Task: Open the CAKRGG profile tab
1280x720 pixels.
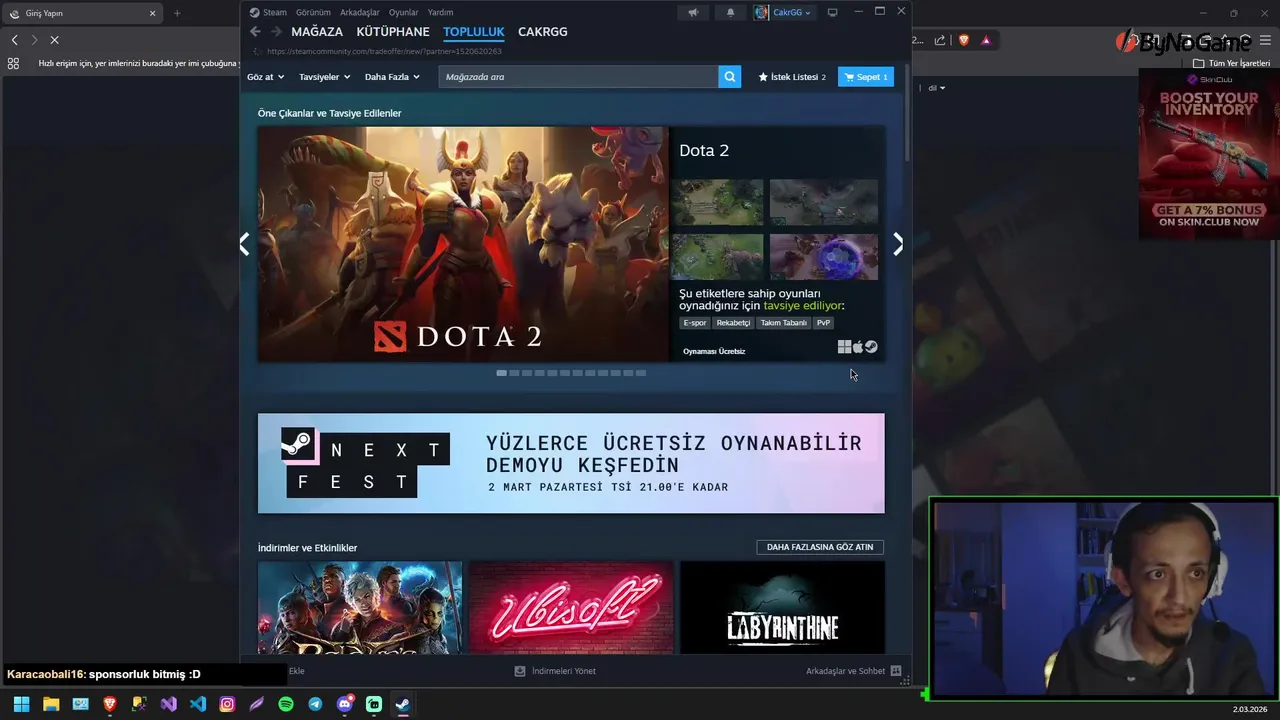Action: pyautogui.click(x=543, y=32)
